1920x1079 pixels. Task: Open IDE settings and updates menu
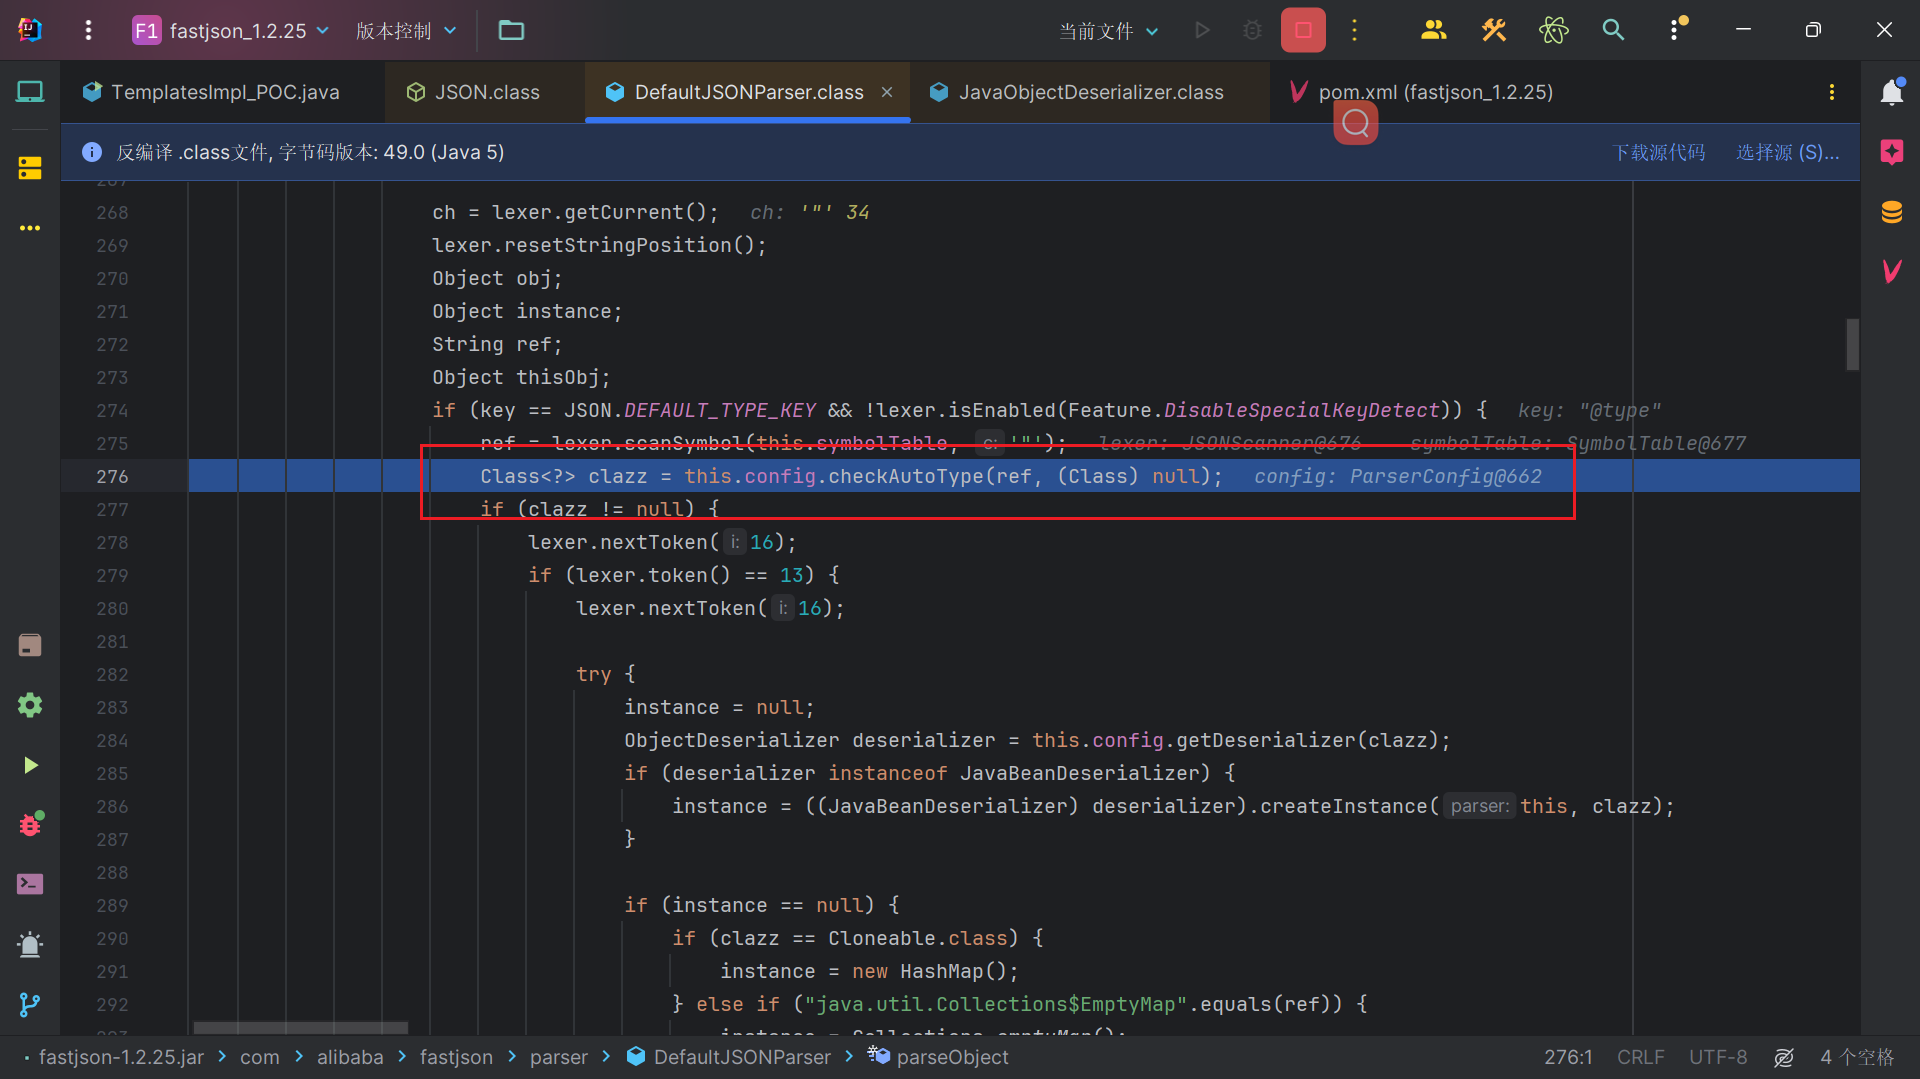point(1675,30)
